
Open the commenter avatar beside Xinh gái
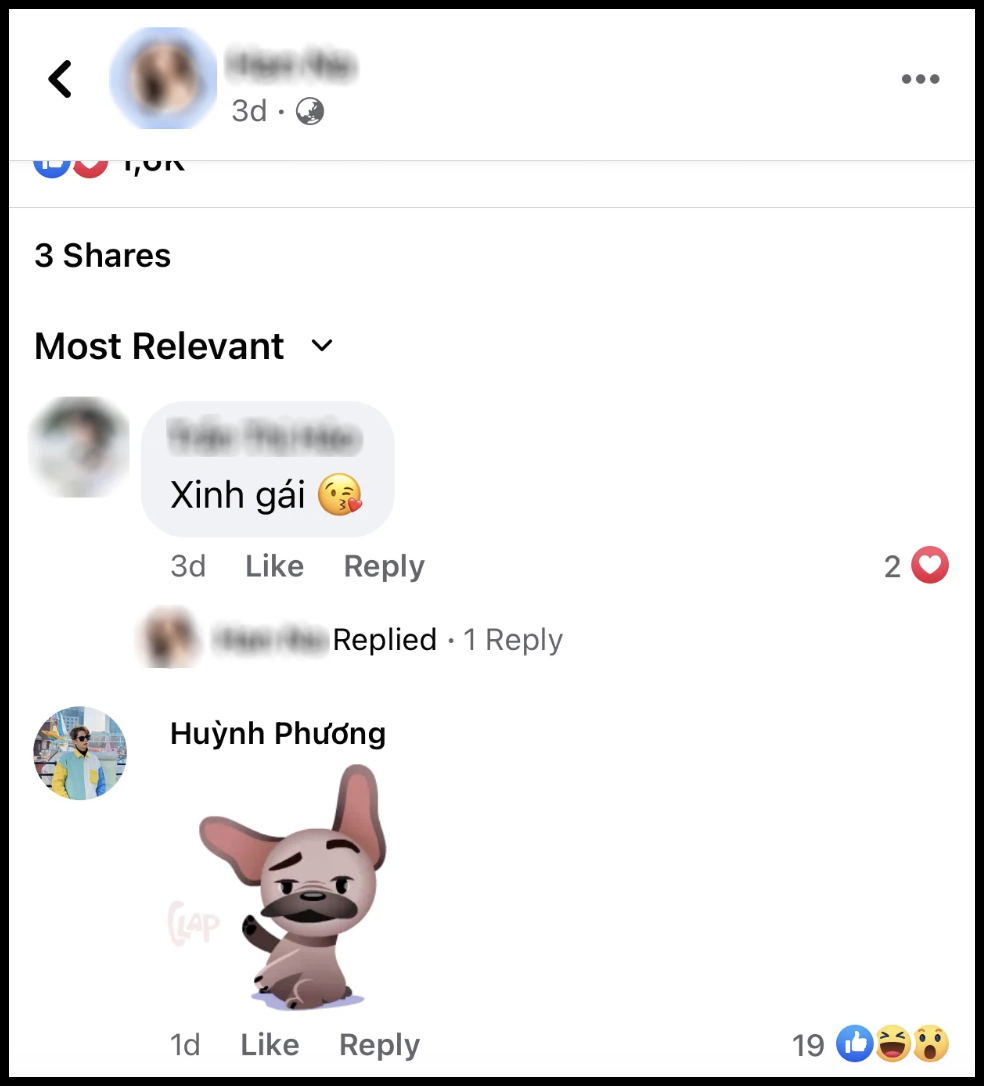(x=79, y=447)
